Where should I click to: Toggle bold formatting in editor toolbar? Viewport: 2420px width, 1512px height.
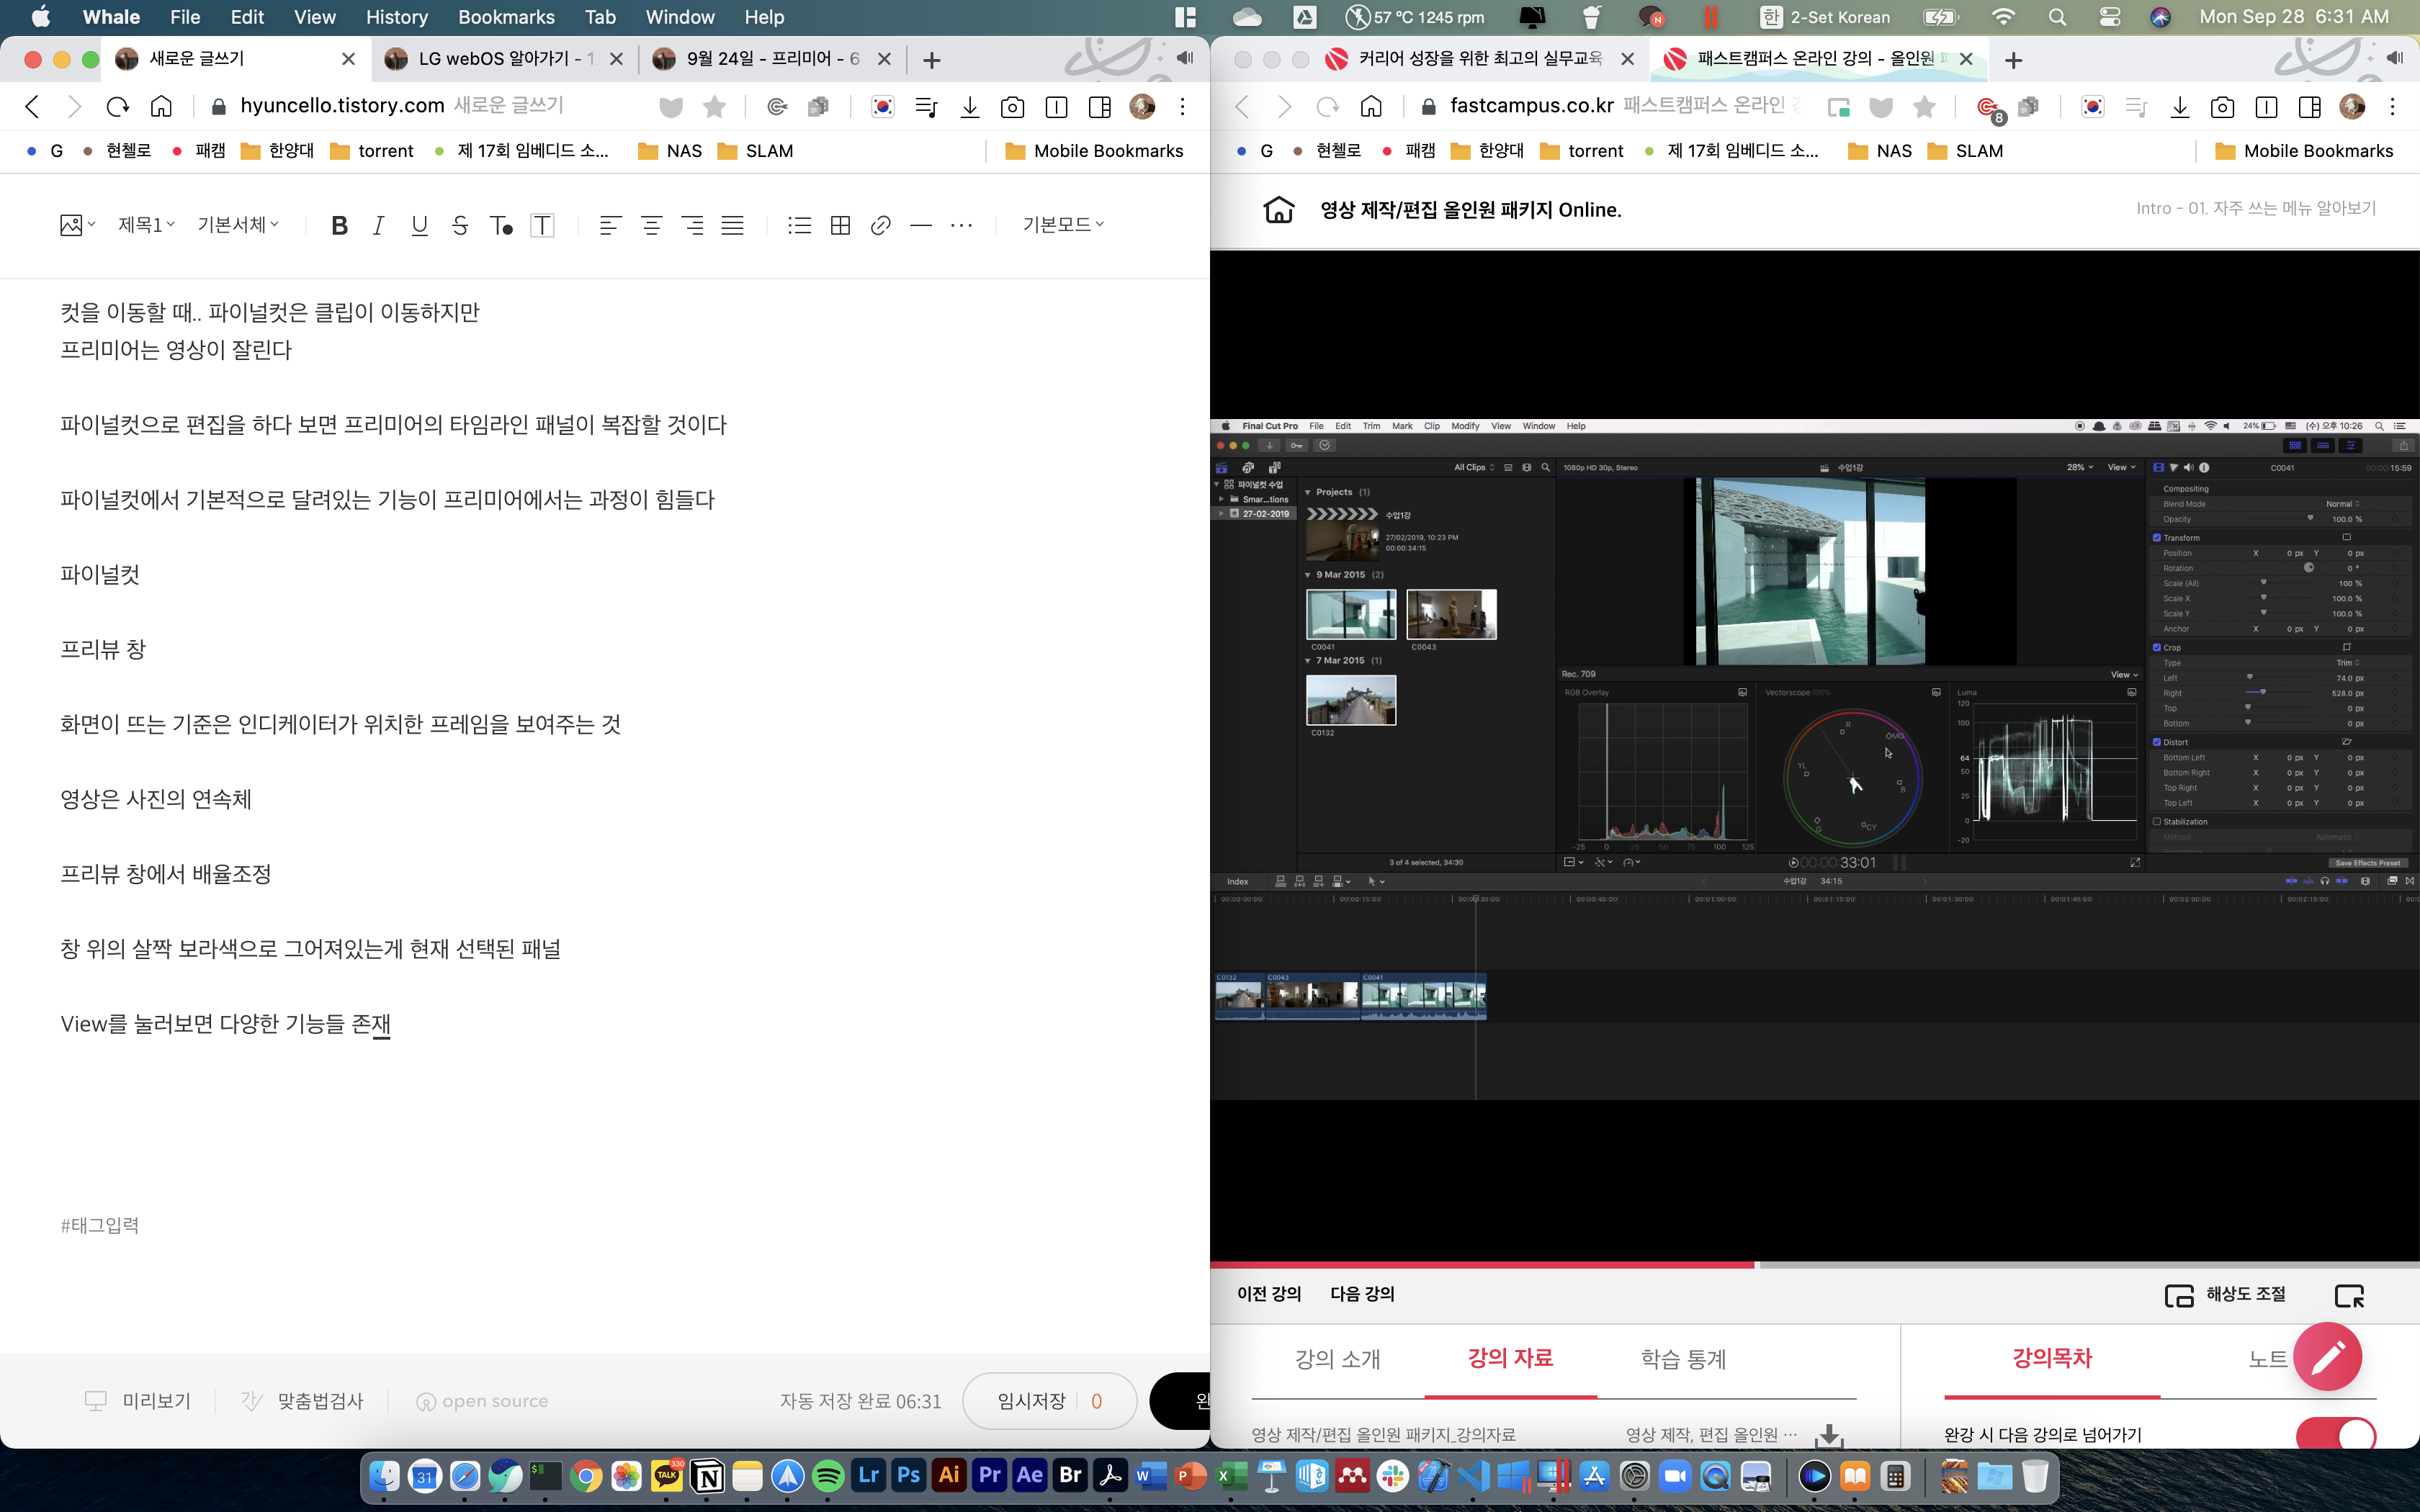tap(339, 225)
